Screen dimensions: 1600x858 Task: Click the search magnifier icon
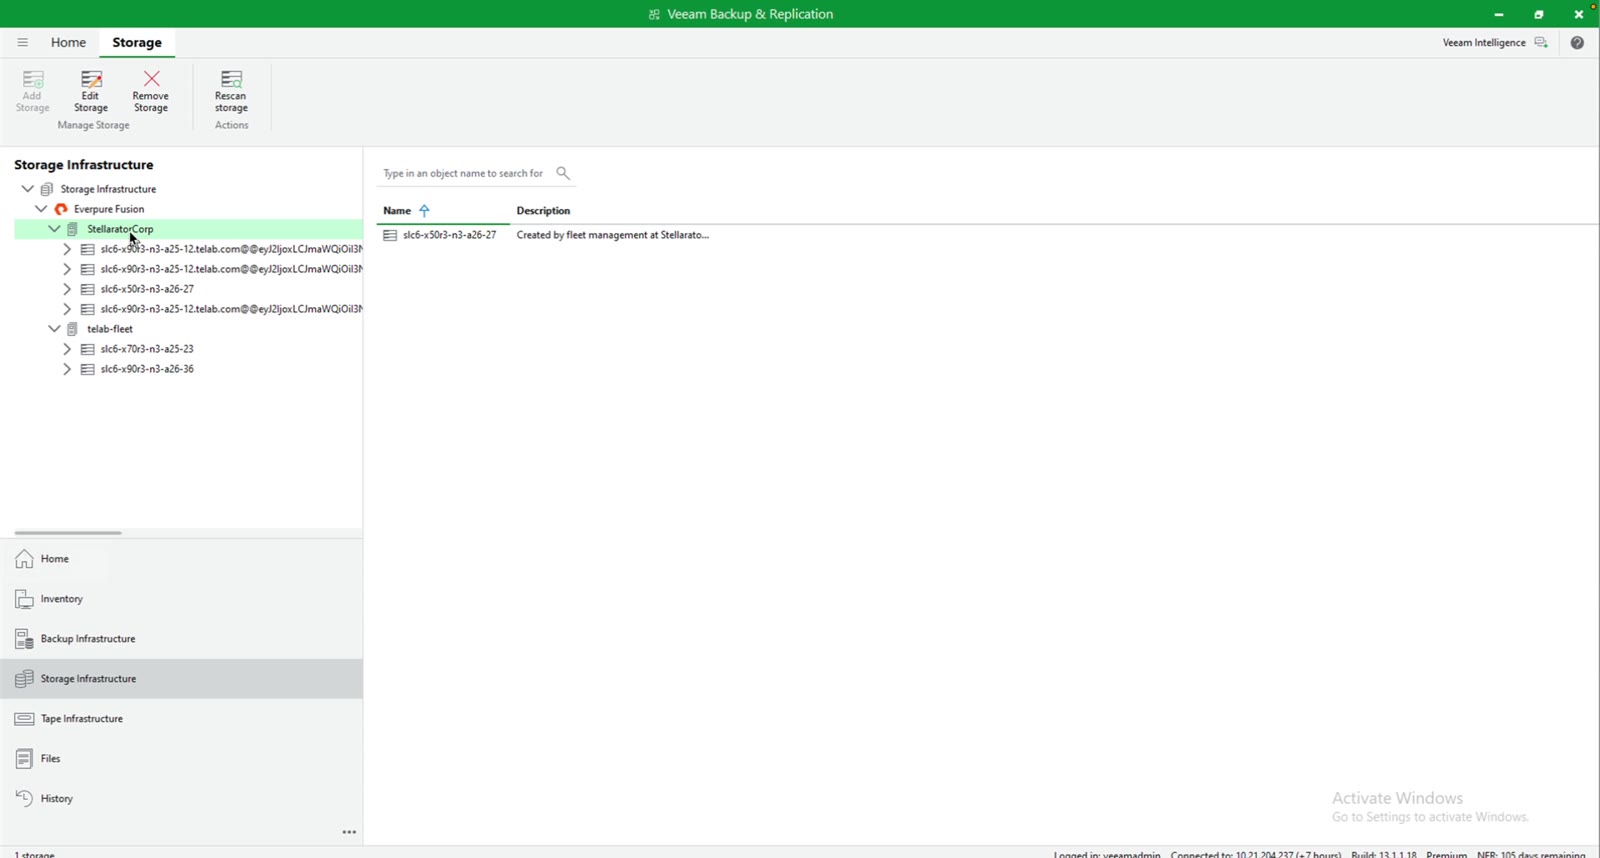click(x=563, y=173)
